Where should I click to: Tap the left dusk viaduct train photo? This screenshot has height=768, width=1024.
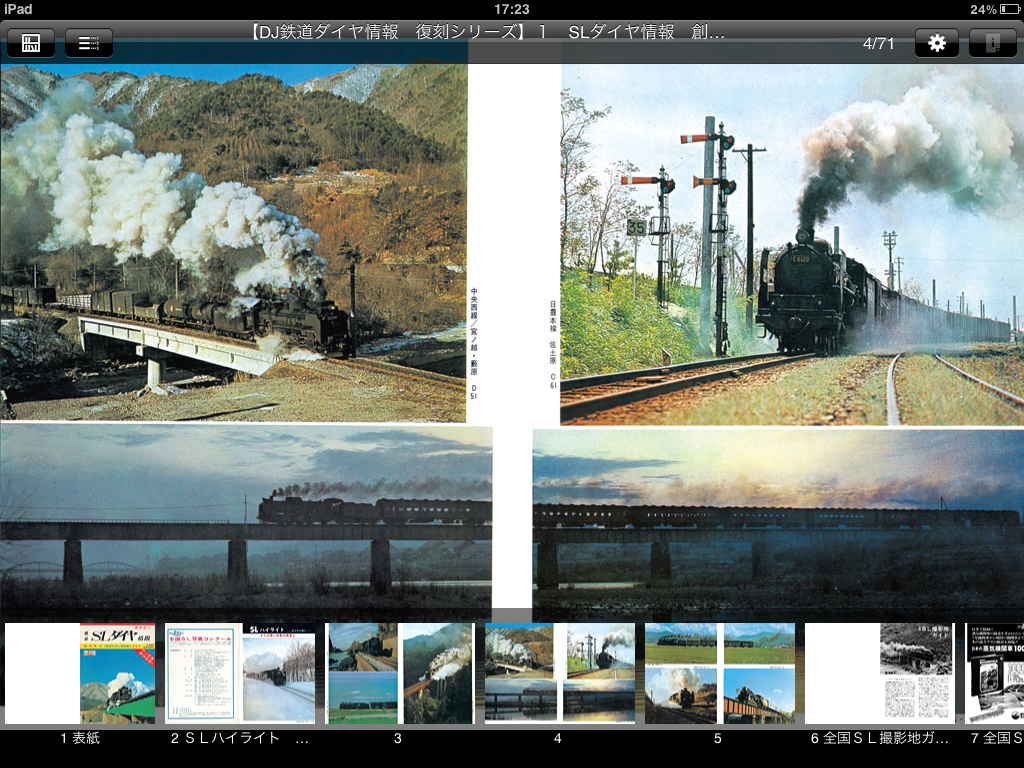(246, 523)
